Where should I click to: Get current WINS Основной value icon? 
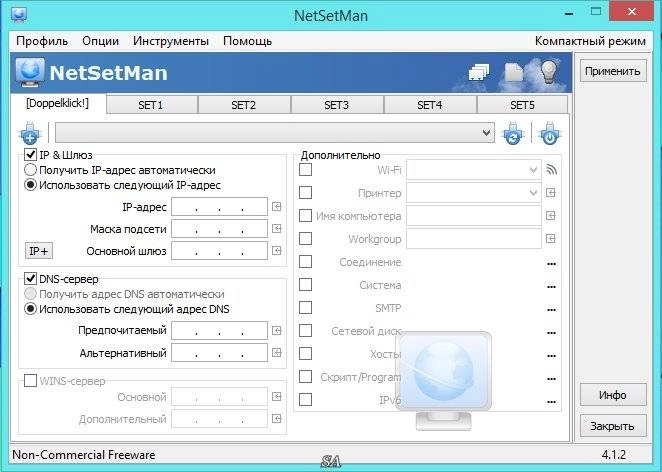(x=277, y=397)
